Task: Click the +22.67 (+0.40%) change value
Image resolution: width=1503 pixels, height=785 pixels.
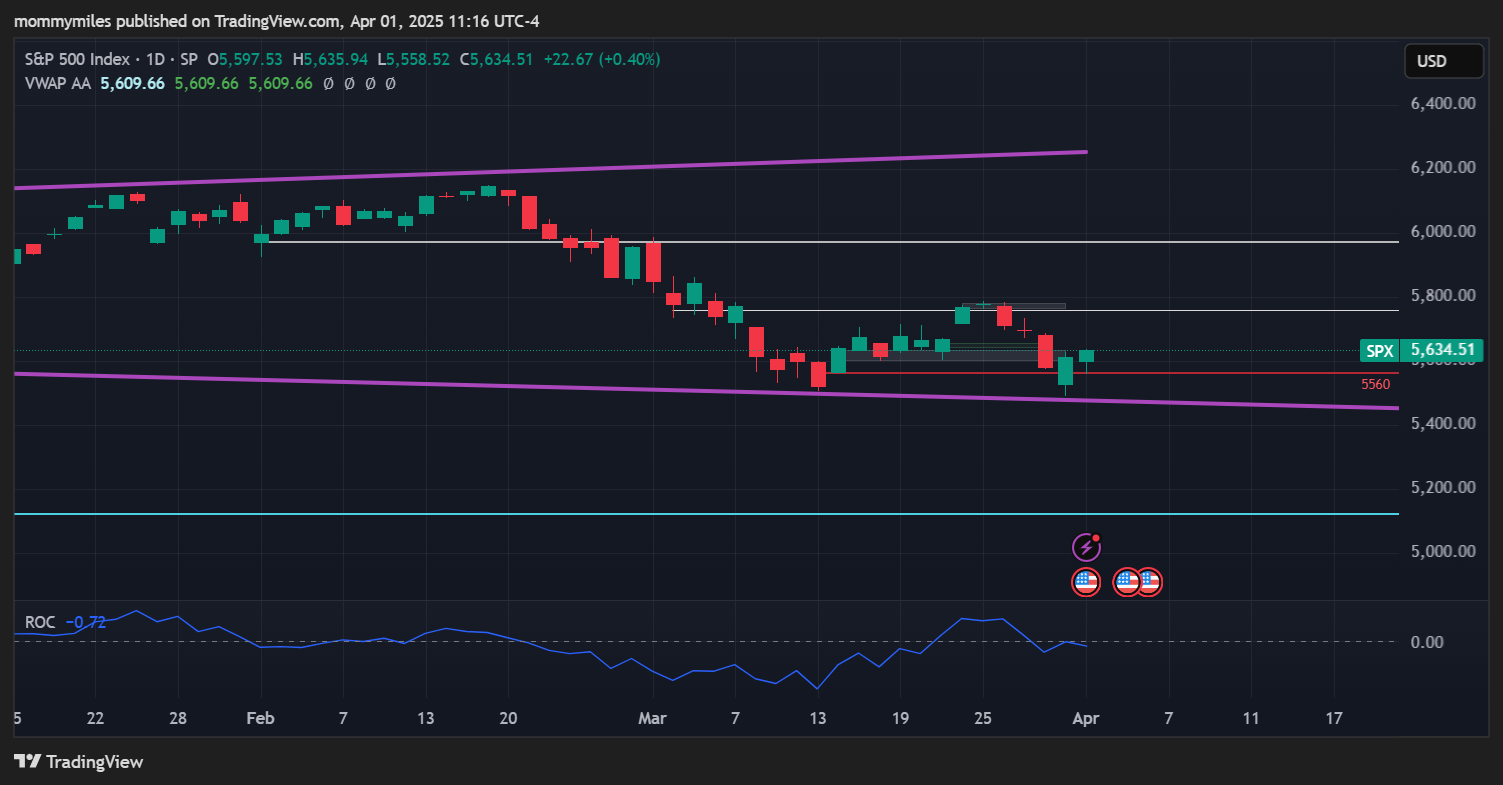Action: (601, 60)
